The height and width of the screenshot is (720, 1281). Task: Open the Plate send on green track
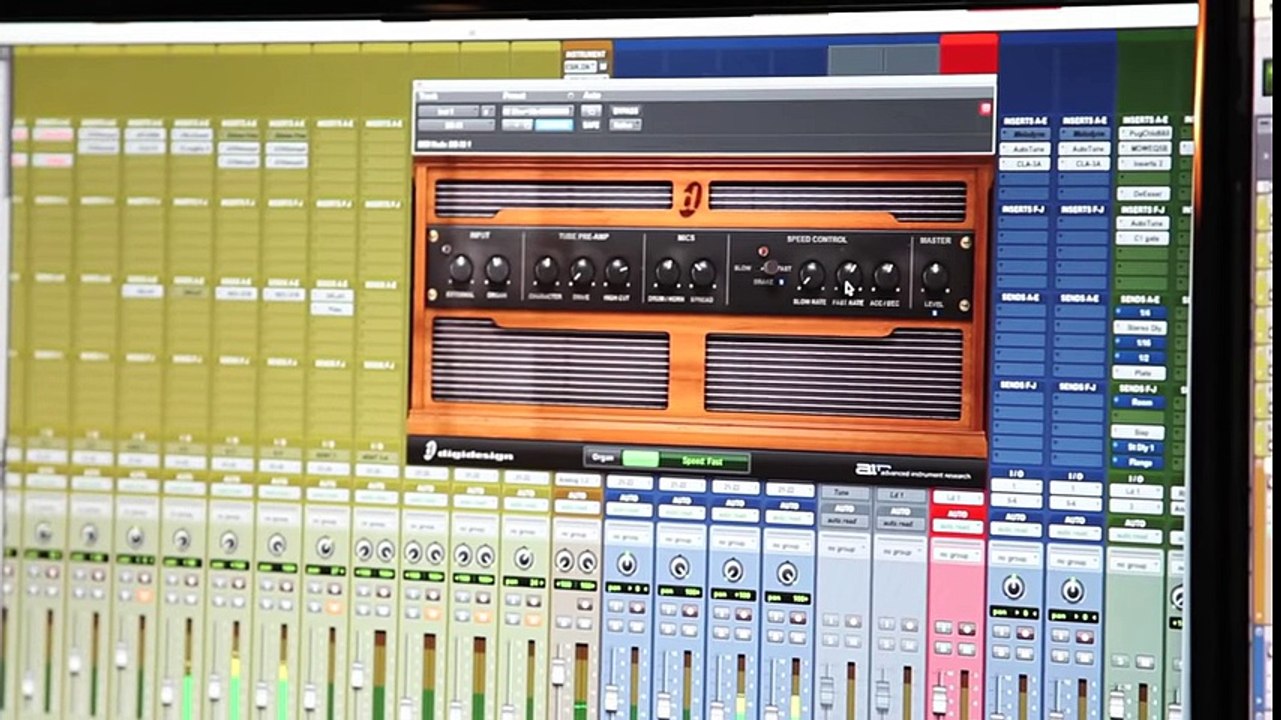click(x=1138, y=372)
